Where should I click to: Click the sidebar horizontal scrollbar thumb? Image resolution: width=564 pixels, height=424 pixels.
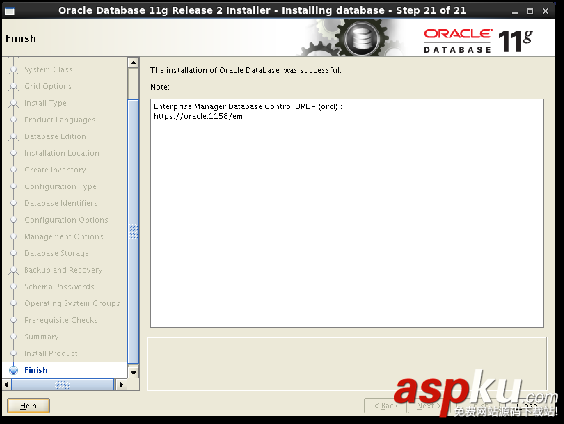click(63, 384)
